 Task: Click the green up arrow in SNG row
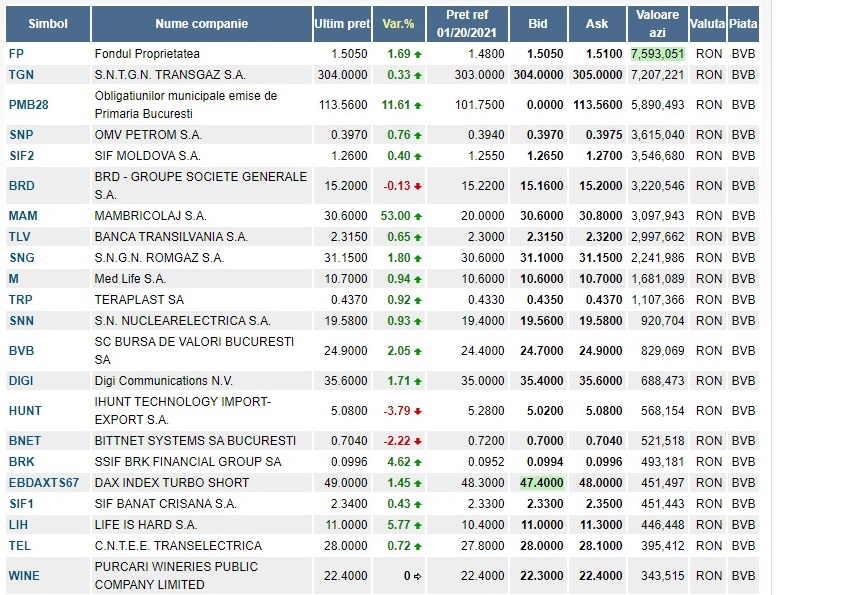click(x=418, y=259)
